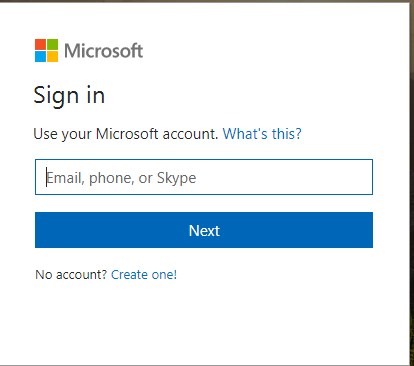The image size is (414, 366).
Task: Click the word Next on the button
Action: click(204, 230)
